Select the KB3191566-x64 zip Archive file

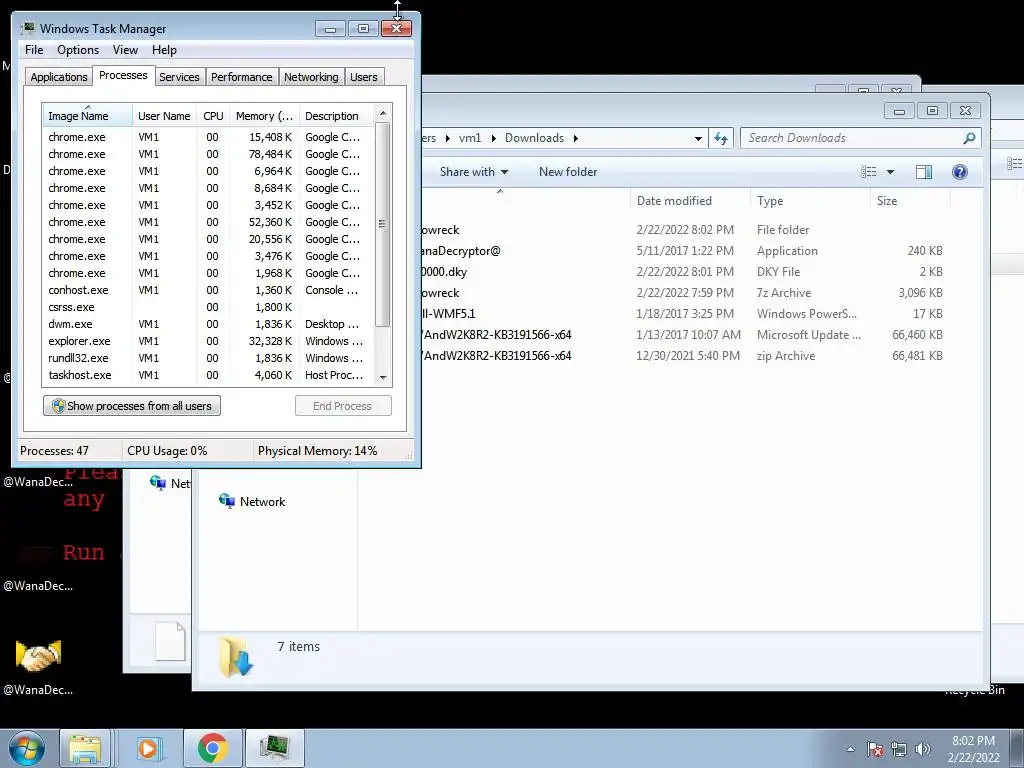pos(682,356)
